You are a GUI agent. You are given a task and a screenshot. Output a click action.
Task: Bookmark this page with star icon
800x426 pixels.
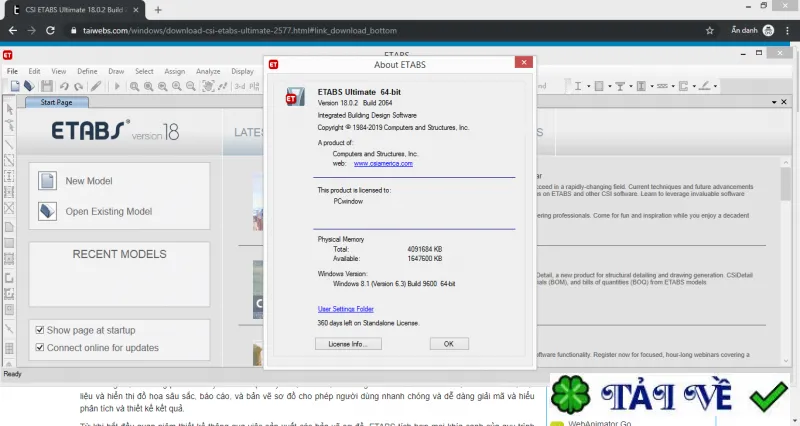click(710, 31)
